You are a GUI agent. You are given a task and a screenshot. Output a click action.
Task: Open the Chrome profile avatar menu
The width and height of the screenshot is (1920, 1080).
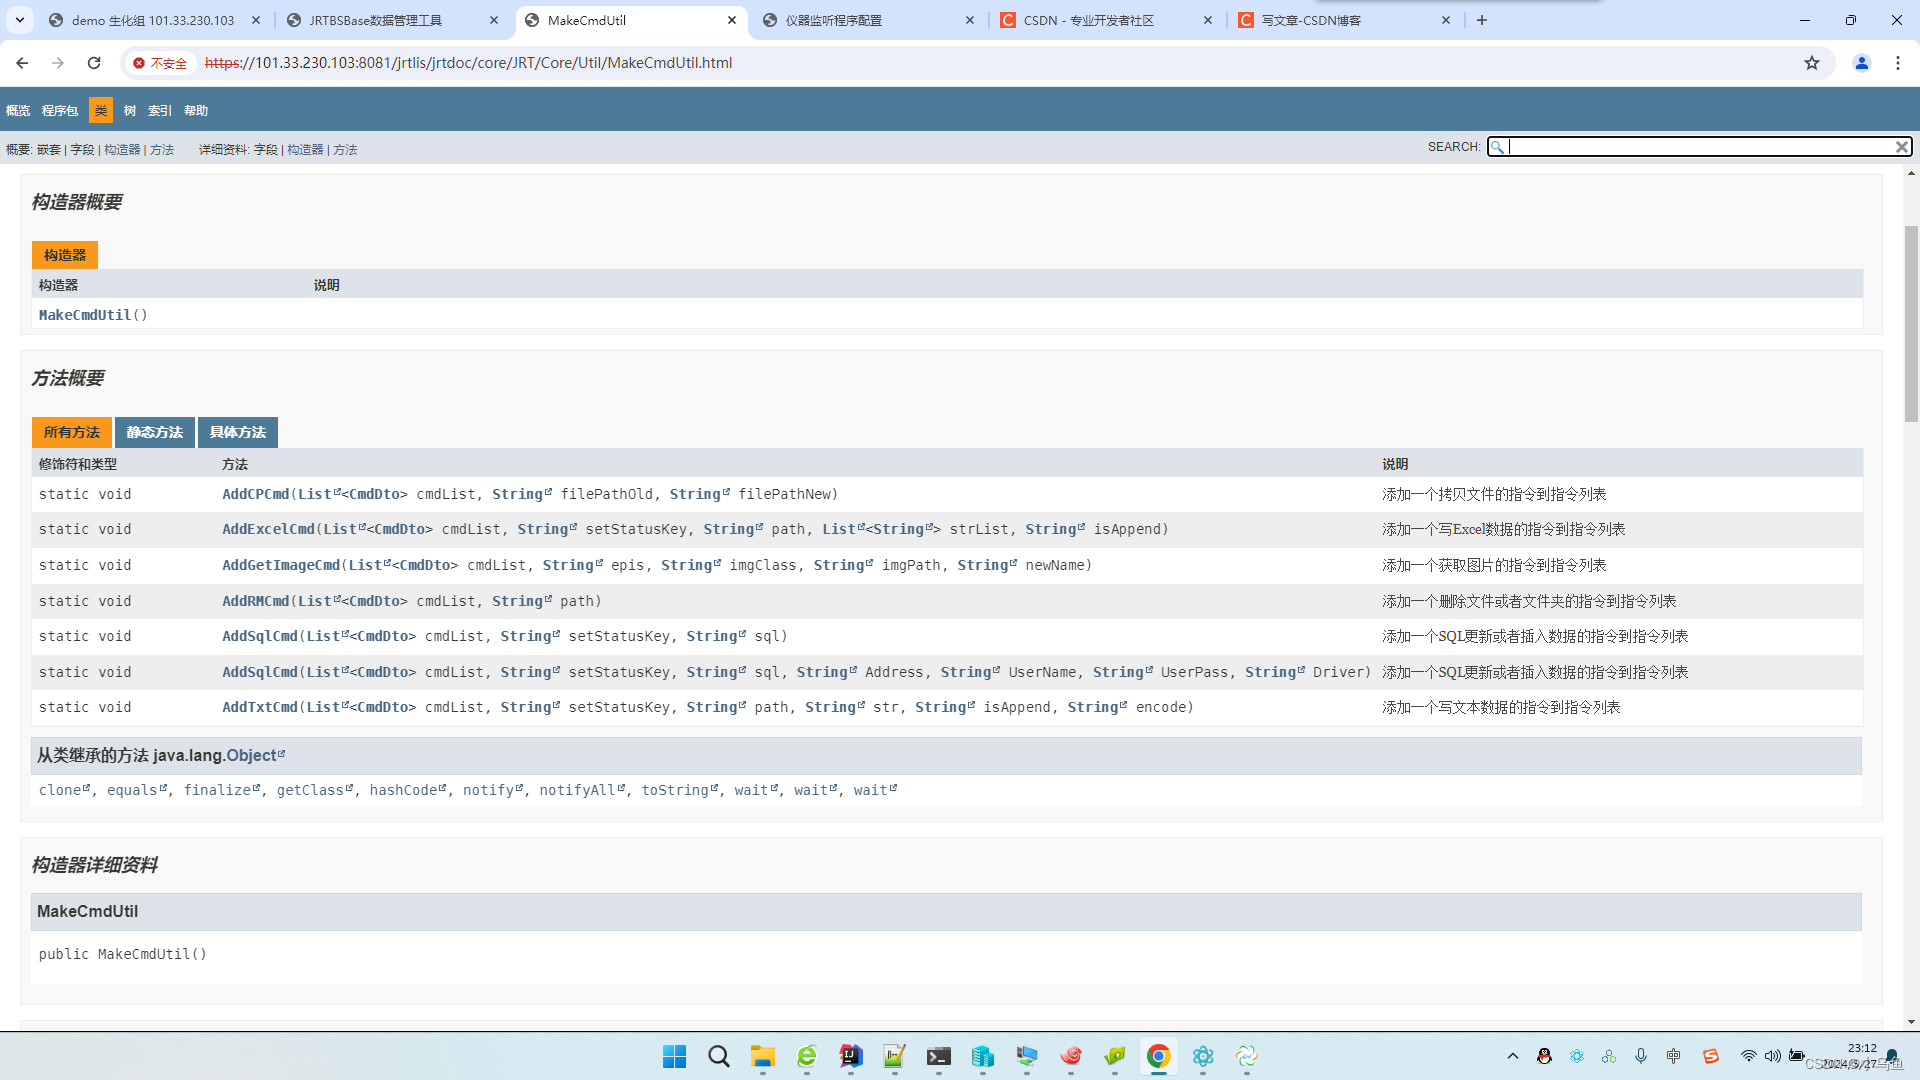click(x=1862, y=63)
